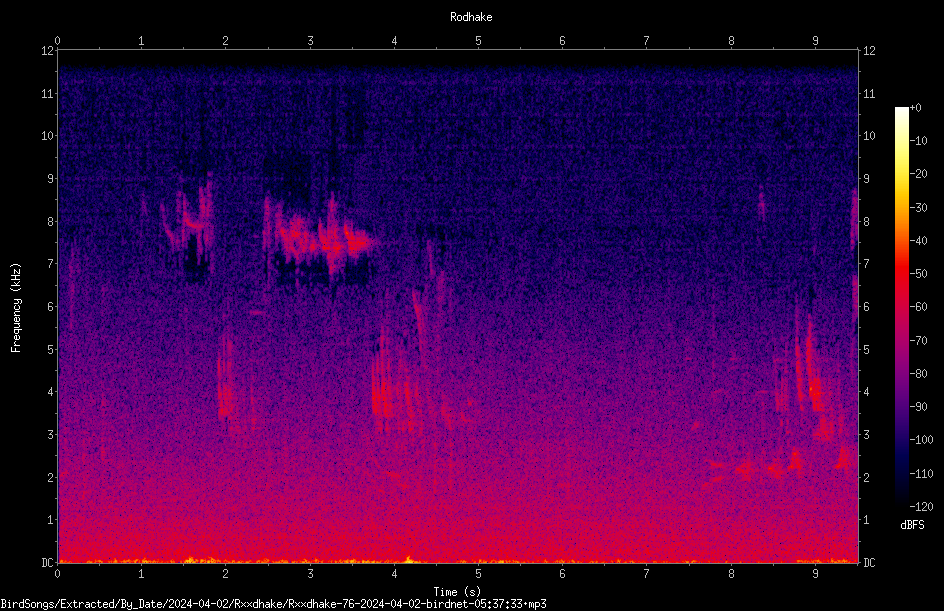The height and width of the screenshot is (611, 944).
Task: Click the dBFS label under color scale
Action: tap(912, 525)
